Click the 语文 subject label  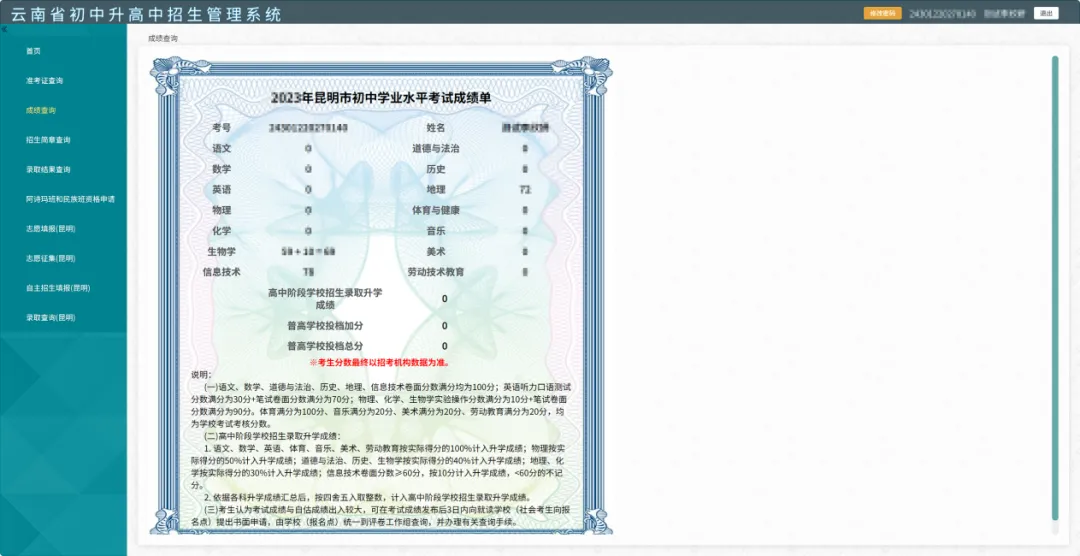click(222, 148)
